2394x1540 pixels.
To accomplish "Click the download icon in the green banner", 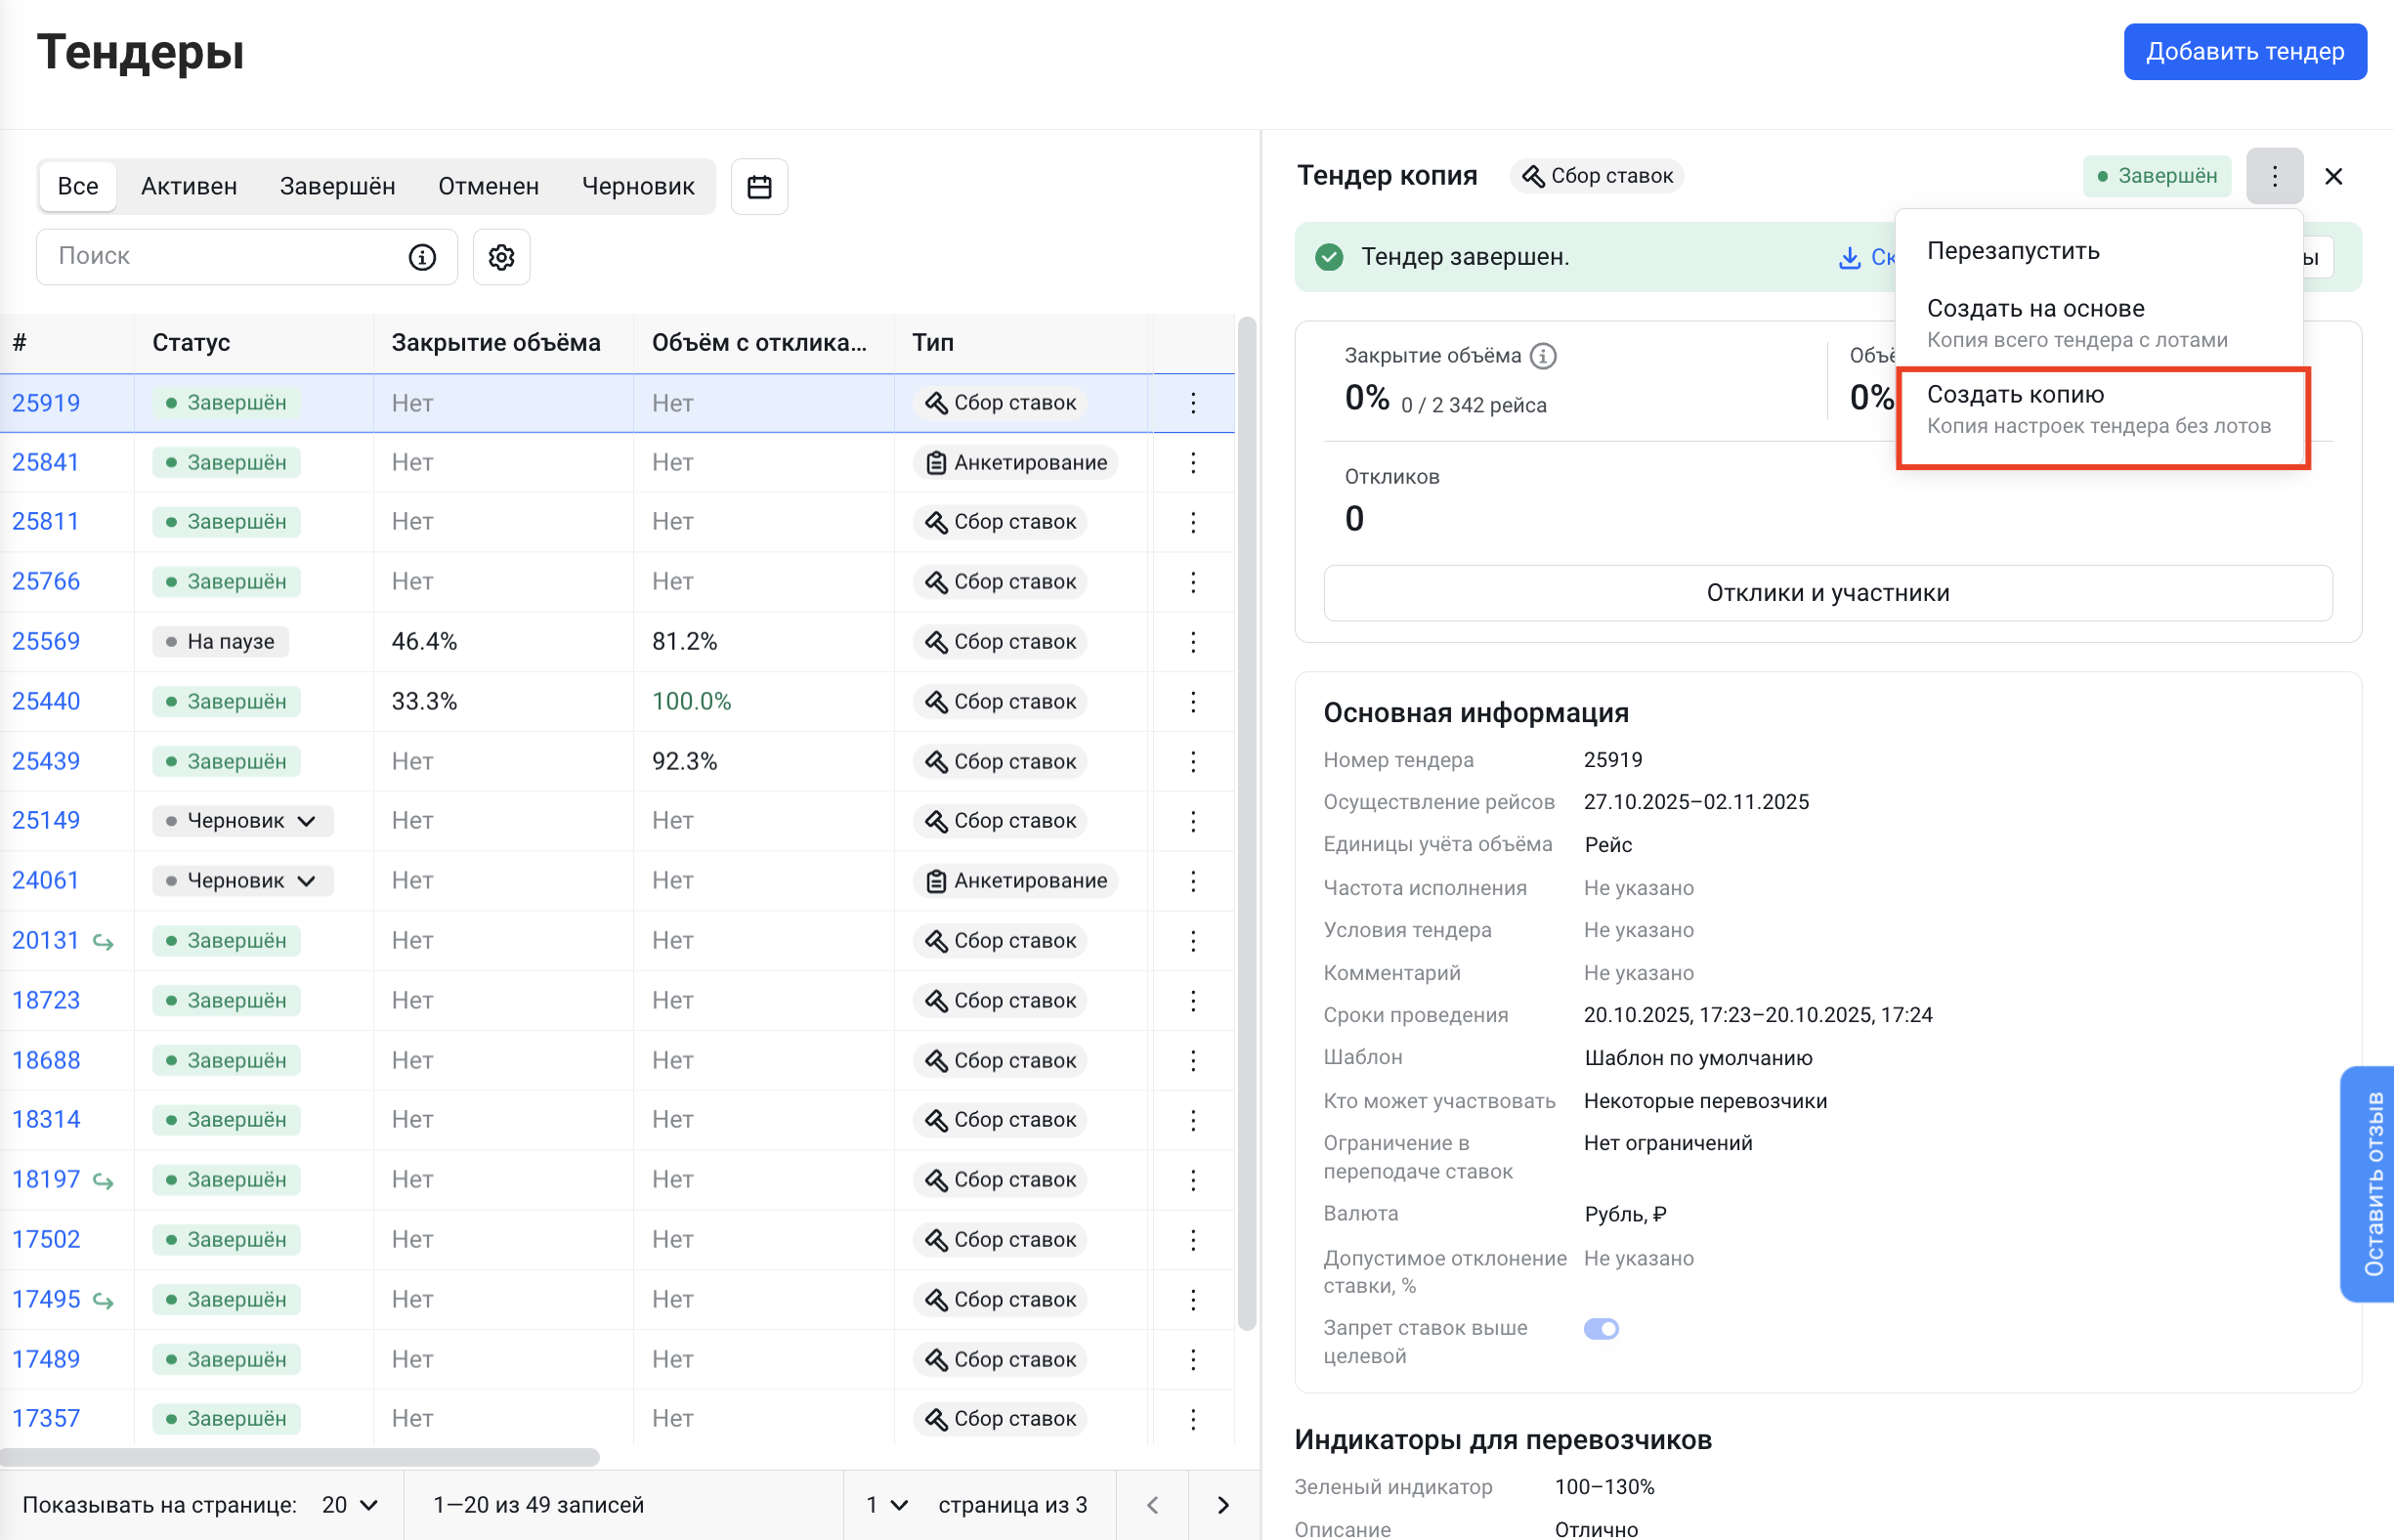I will pos(1849,258).
